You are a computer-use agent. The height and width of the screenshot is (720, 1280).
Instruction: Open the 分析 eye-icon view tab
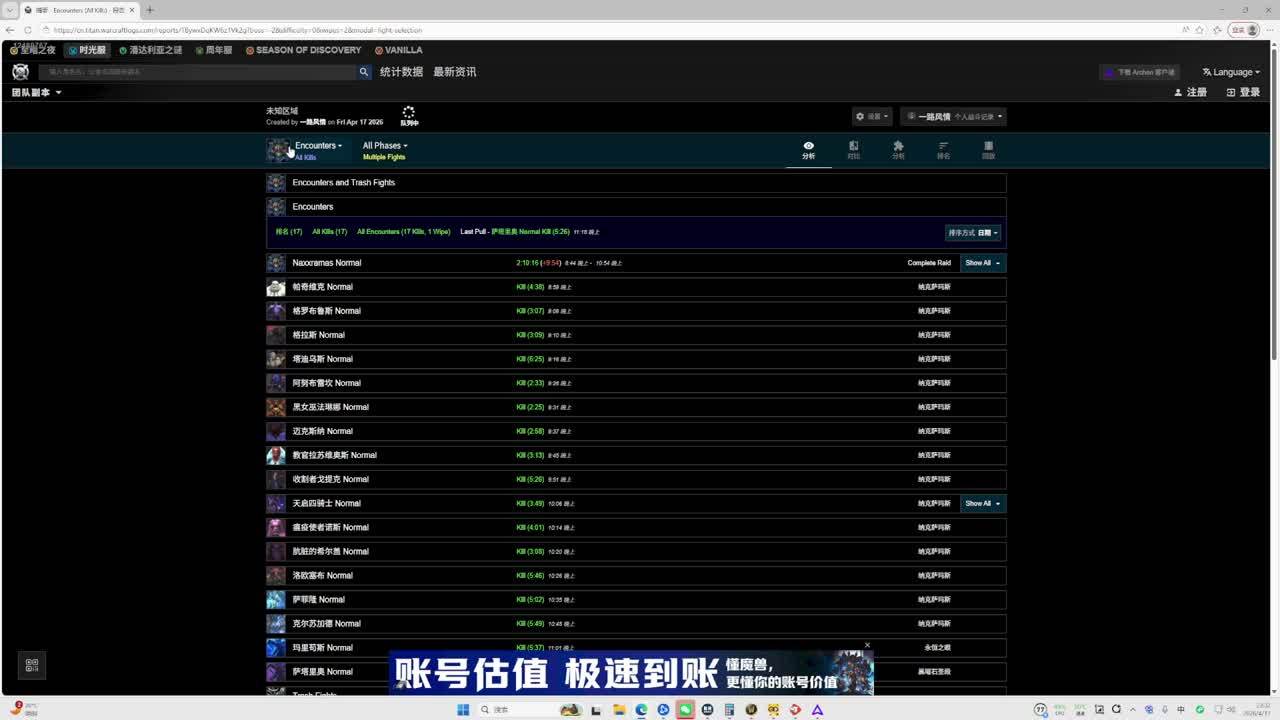808,150
